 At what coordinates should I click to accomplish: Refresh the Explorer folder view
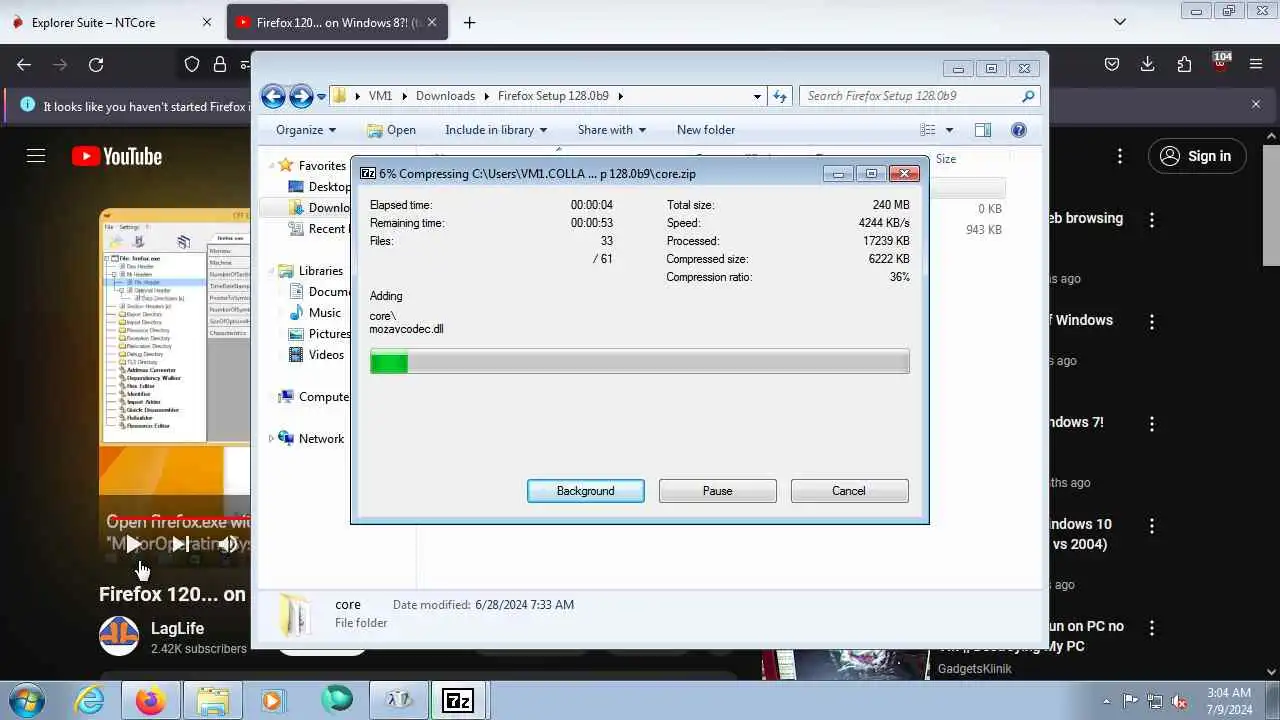click(780, 96)
